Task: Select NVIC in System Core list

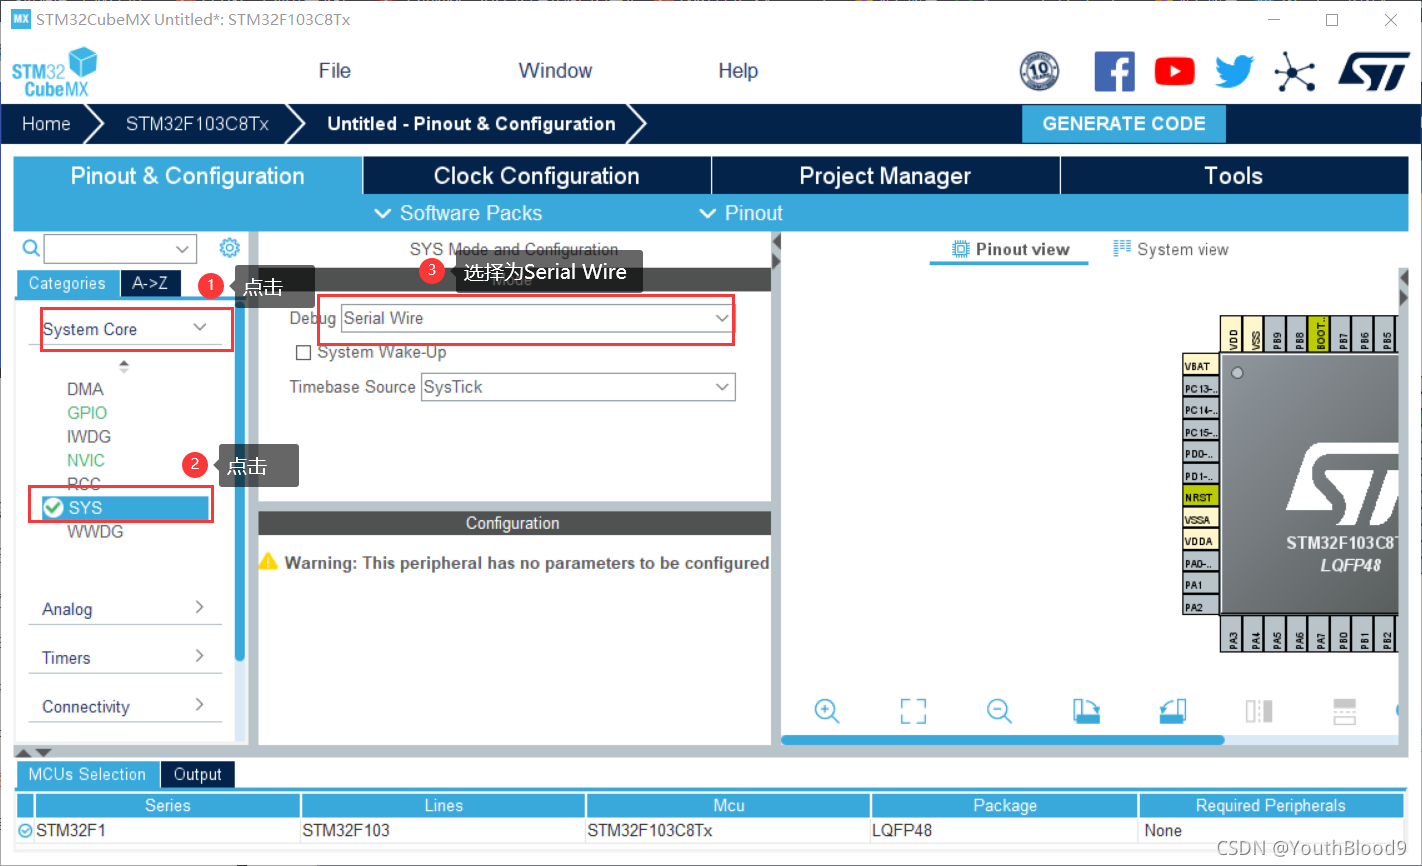Action: coord(86,461)
